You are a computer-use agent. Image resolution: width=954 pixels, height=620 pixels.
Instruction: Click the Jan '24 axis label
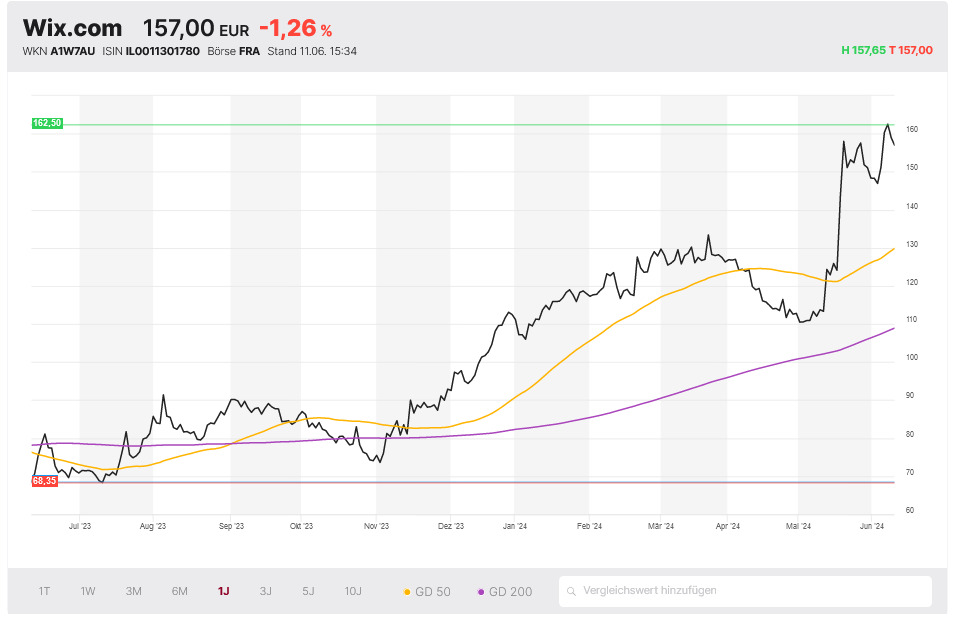tap(515, 526)
